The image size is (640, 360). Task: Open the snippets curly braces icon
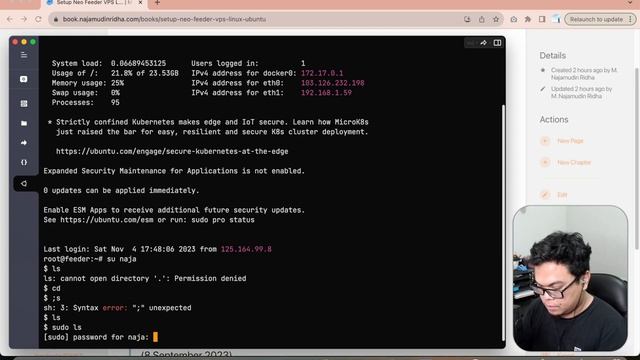[x=24, y=162]
